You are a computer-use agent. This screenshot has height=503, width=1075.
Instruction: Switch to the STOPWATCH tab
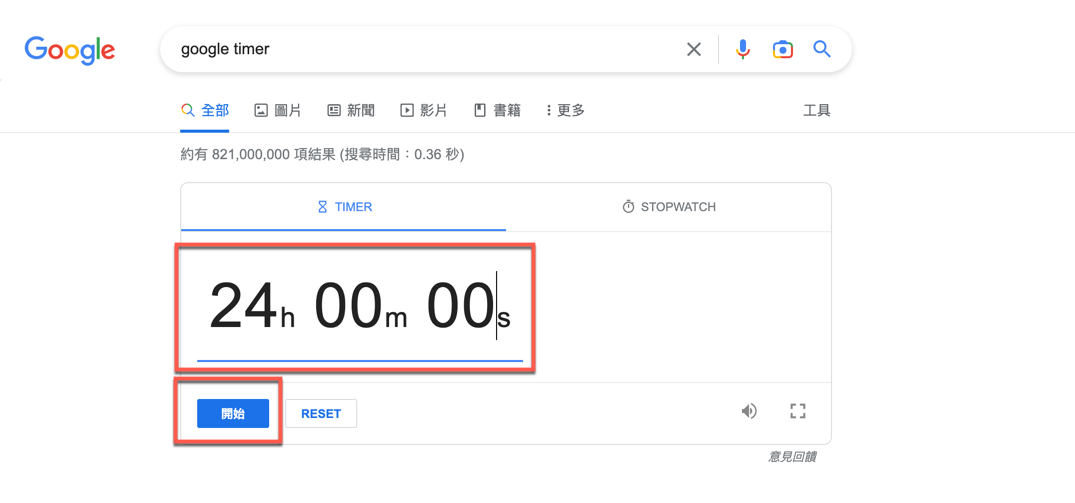tap(668, 207)
